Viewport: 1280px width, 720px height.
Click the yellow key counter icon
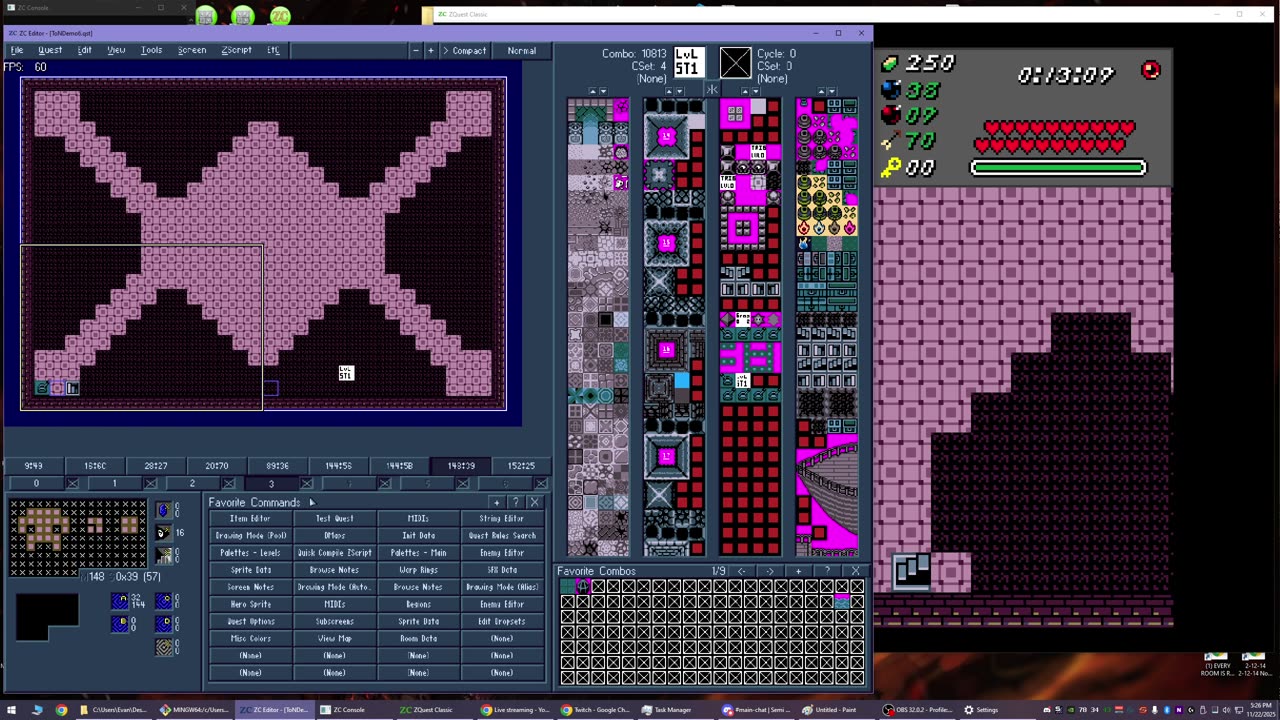pyautogui.click(x=890, y=168)
